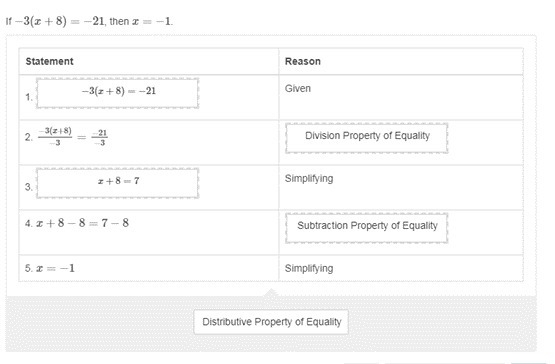
Task: Click the x+8−8 = 7−8 statement
Action: 82,223
